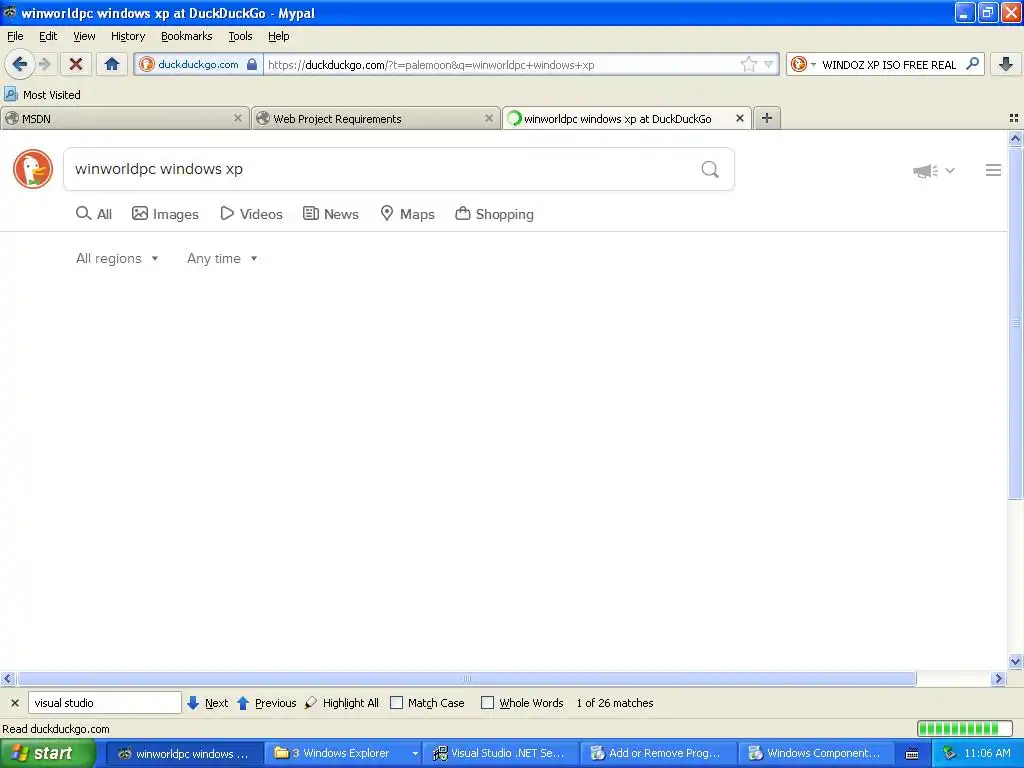This screenshot has width=1024, height=768.
Task: Click the system tray icon beside the clock
Action: [x=949, y=754]
